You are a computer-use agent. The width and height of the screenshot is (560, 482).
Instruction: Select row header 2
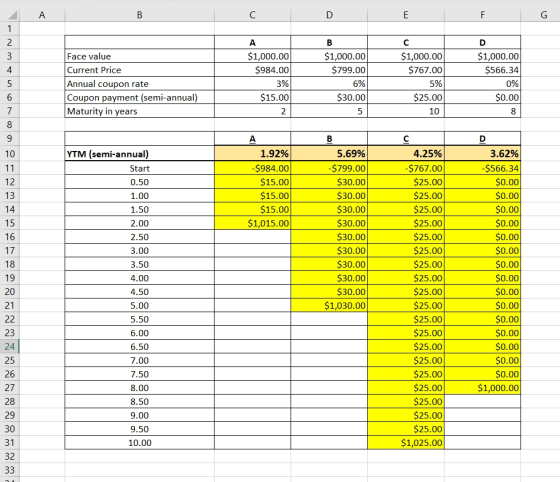(10, 42)
